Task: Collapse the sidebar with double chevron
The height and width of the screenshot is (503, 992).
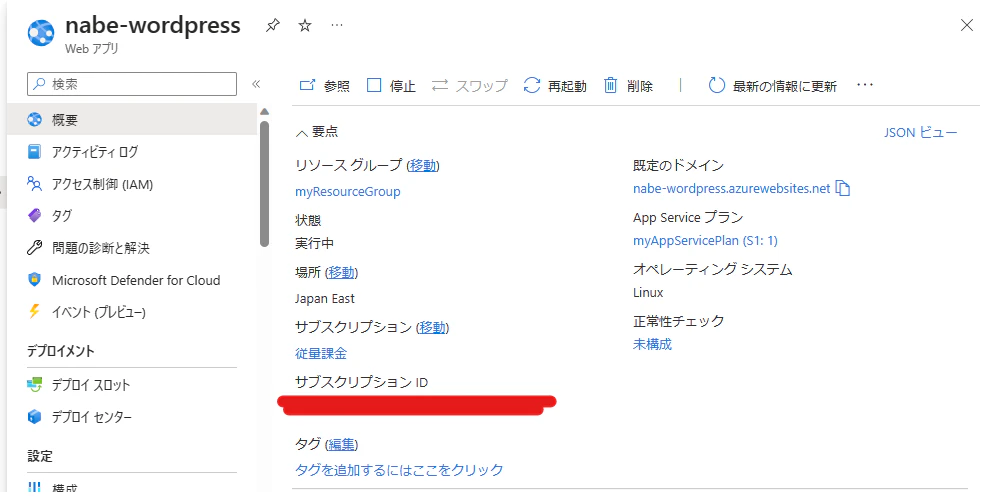Action: coord(256,84)
